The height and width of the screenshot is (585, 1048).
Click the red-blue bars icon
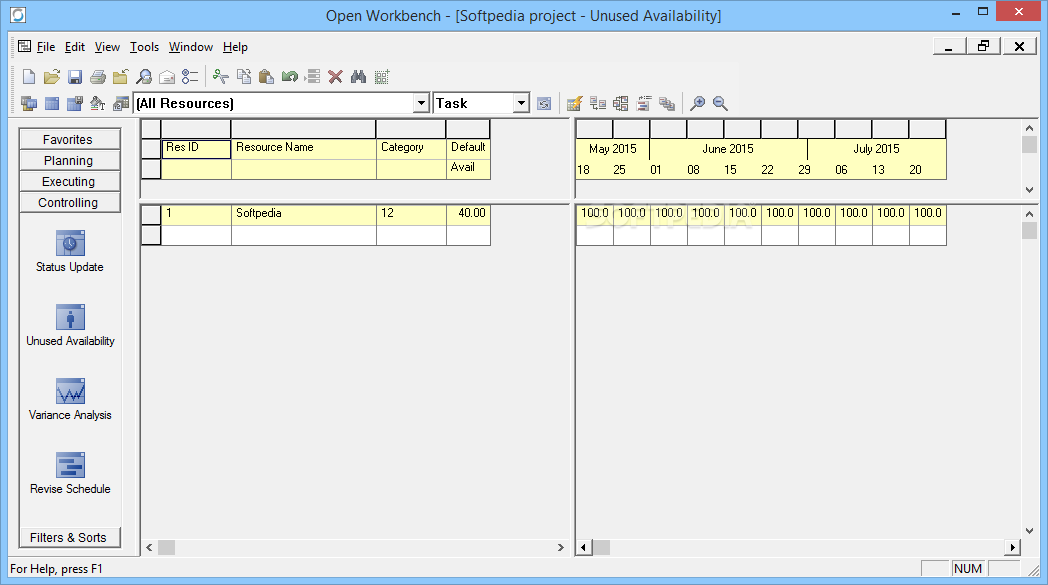[x=644, y=104]
